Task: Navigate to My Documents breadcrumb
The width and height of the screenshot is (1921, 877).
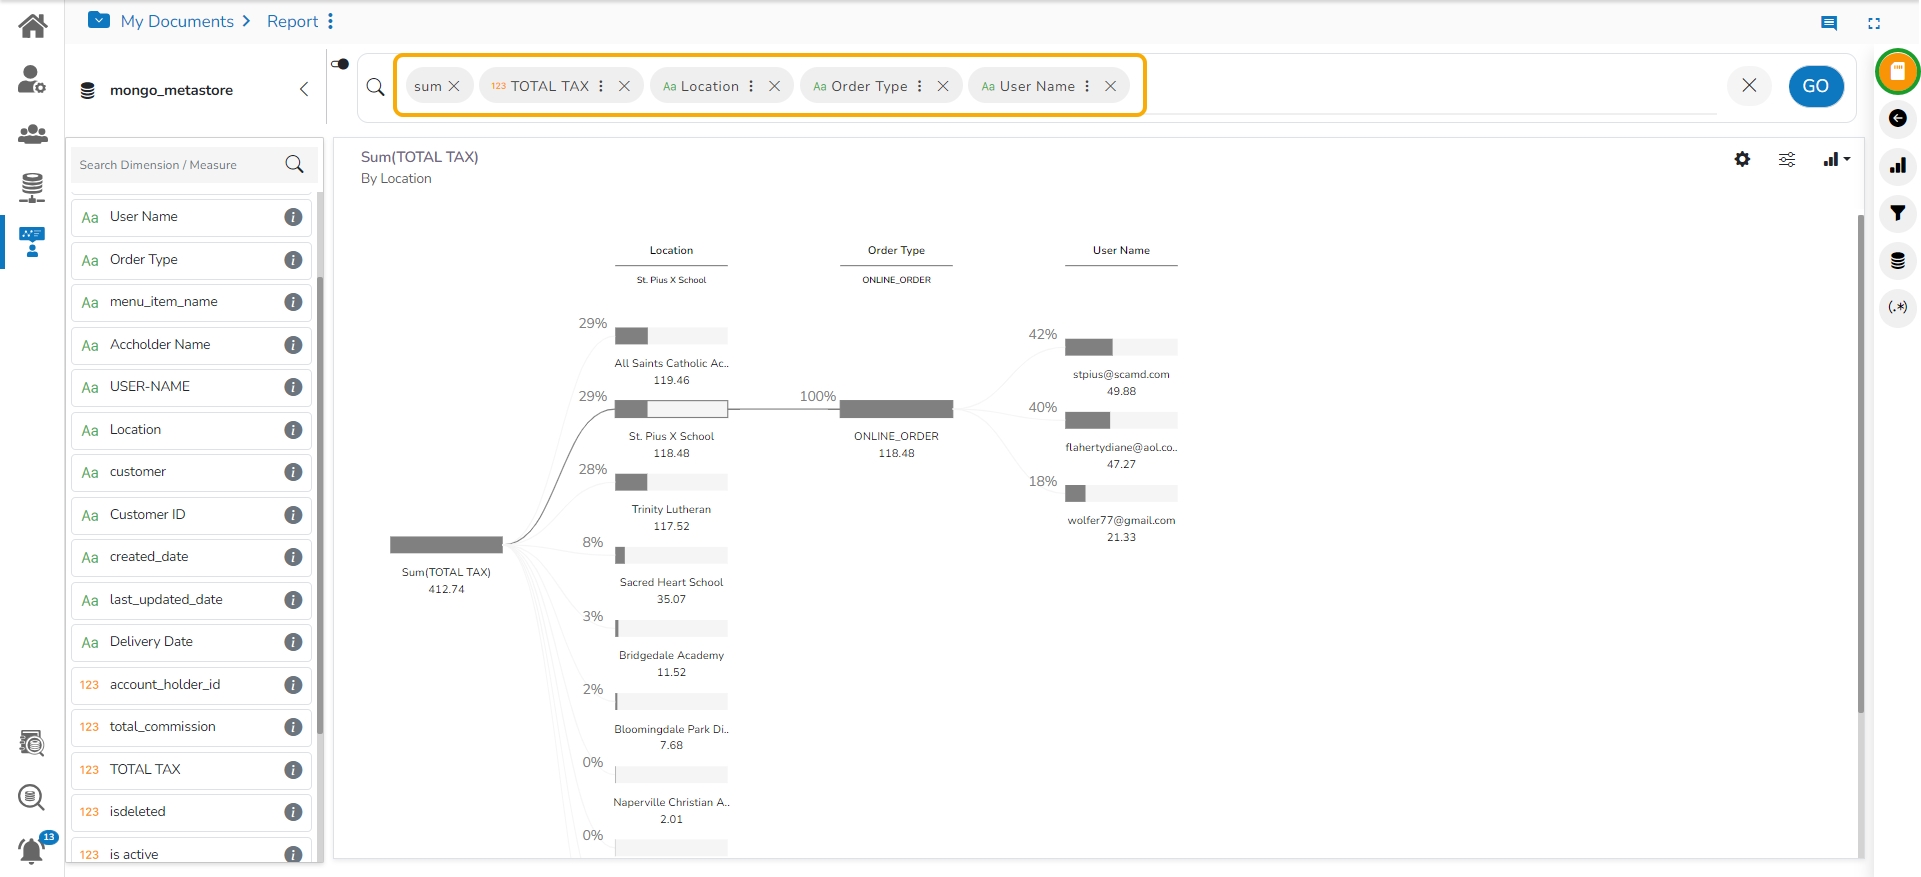Action: coord(176,21)
